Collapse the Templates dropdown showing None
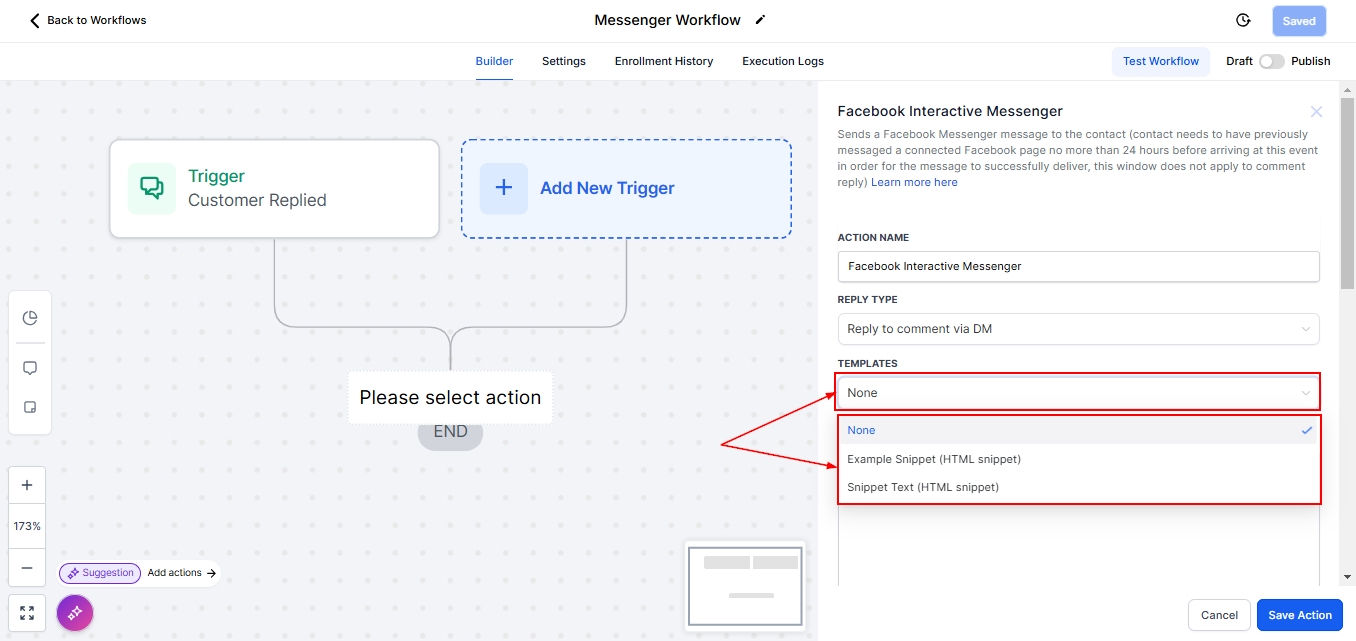 coord(1078,393)
